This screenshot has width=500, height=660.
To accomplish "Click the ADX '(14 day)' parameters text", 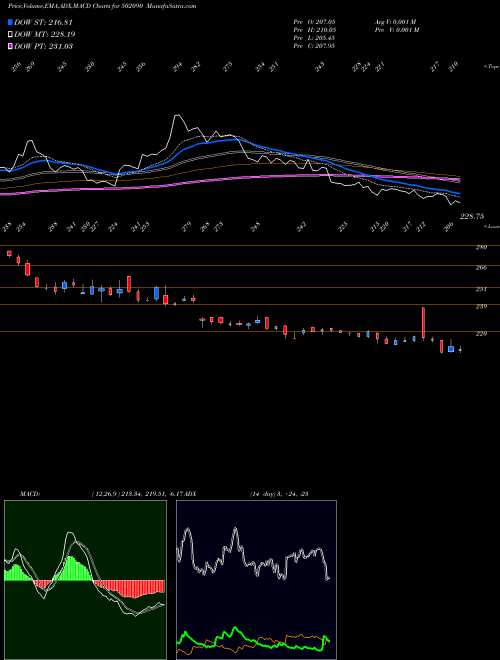I will (x=263, y=494).
